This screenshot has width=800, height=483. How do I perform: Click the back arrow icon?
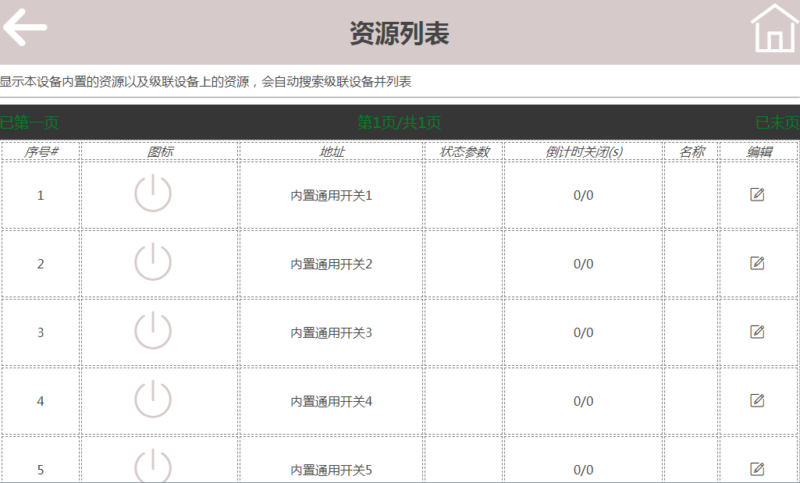(25, 27)
